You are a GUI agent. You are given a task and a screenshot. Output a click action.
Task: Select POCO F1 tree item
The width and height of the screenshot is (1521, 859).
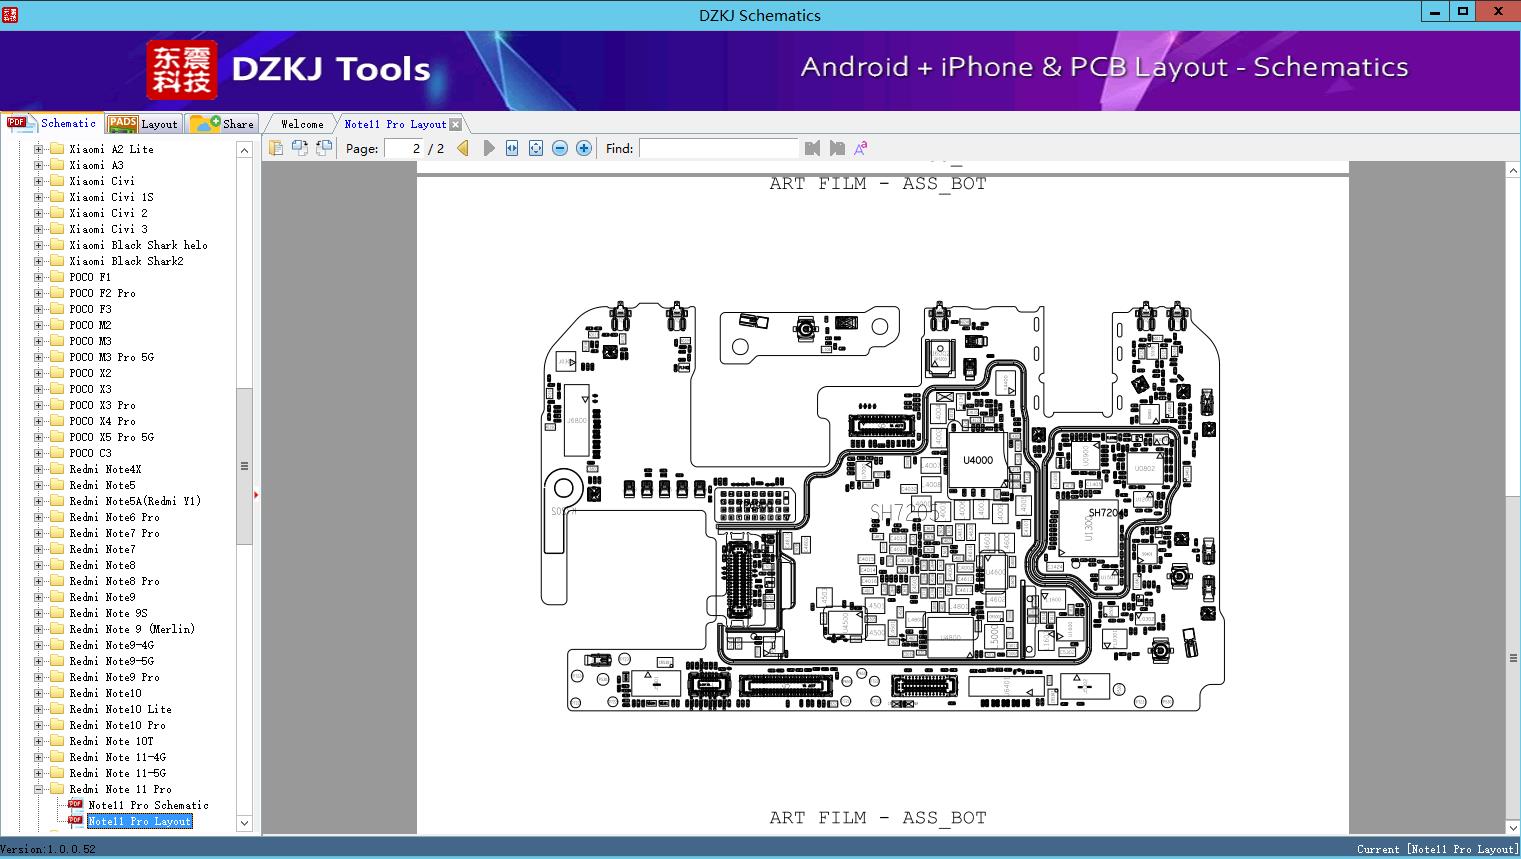(x=90, y=277)
